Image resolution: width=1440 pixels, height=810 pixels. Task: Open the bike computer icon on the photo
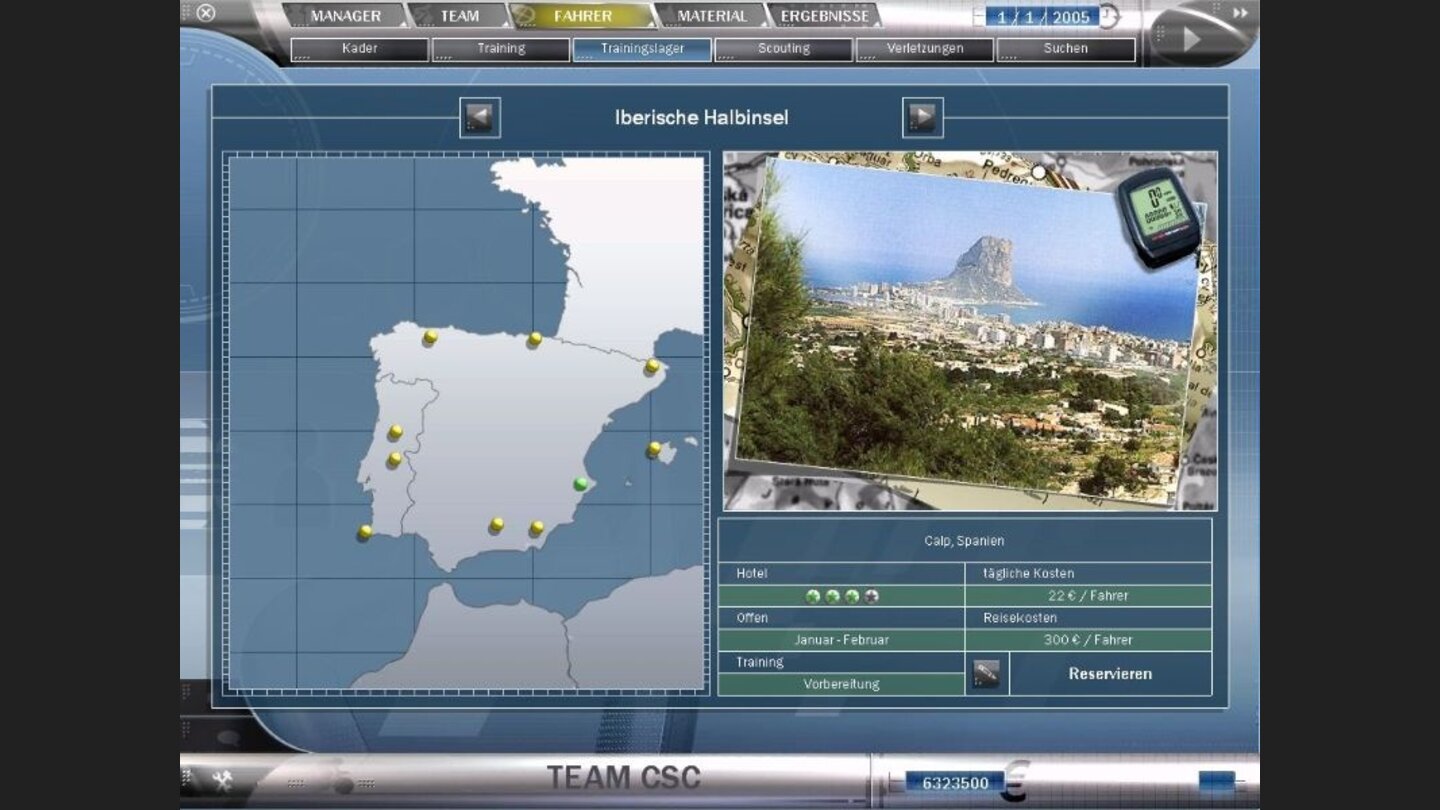point(1159,214)
